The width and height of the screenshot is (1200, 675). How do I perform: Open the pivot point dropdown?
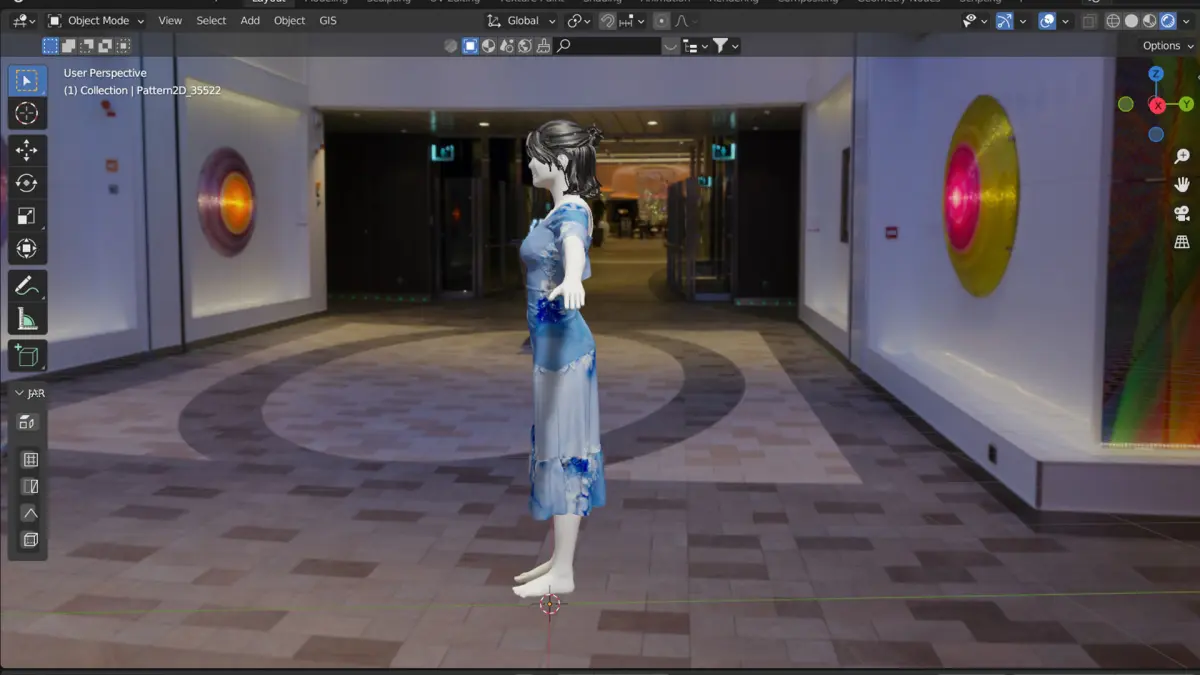579,21
